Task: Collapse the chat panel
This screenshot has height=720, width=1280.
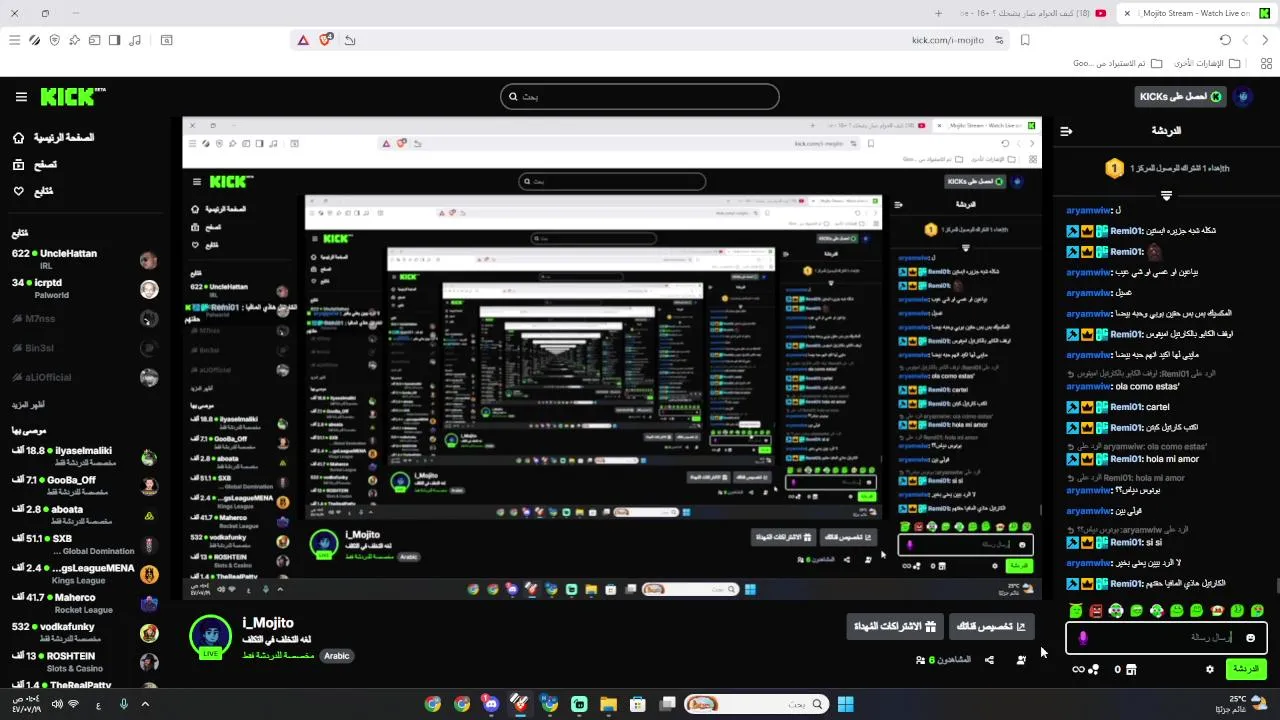Action: point(1067,131)
